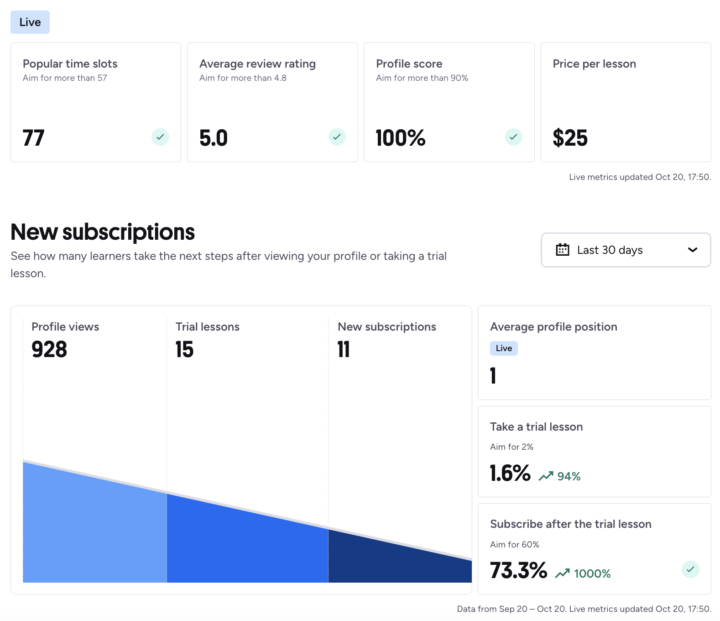Open the Average profile position card

pyautogui.click(x=594, y=353)
